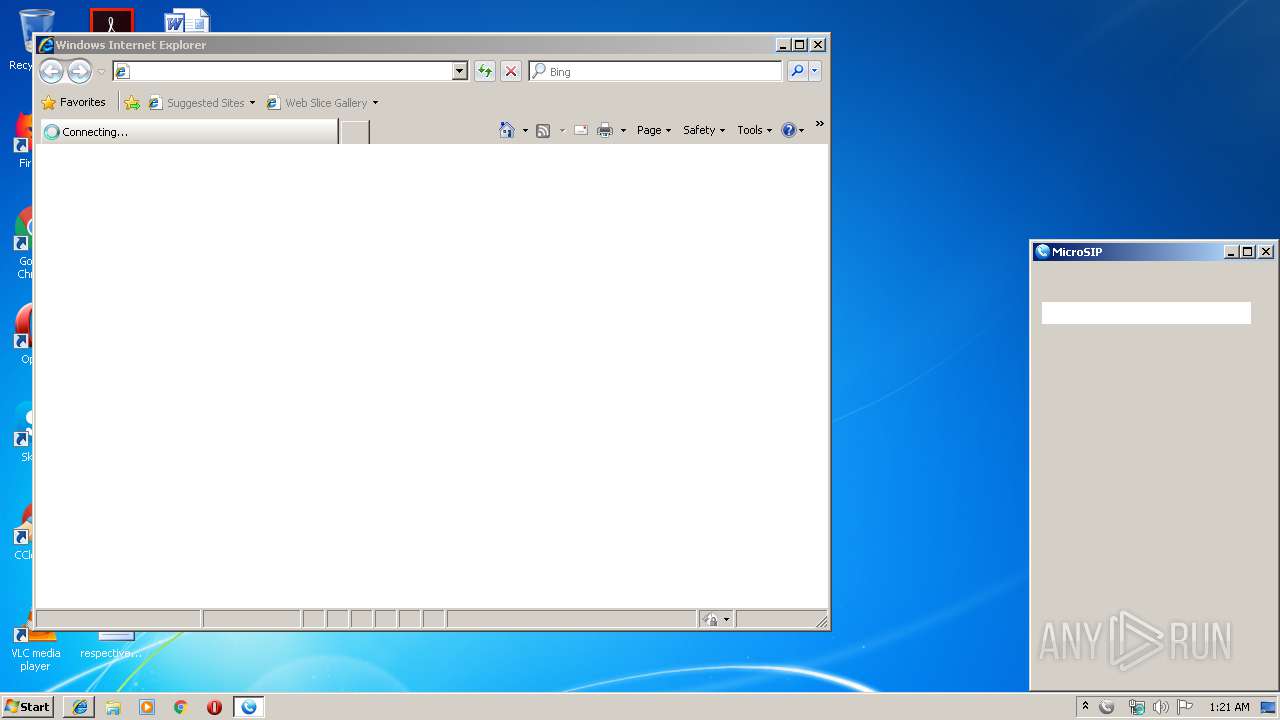Show hidden tray icons arrow

(1085, 707)
